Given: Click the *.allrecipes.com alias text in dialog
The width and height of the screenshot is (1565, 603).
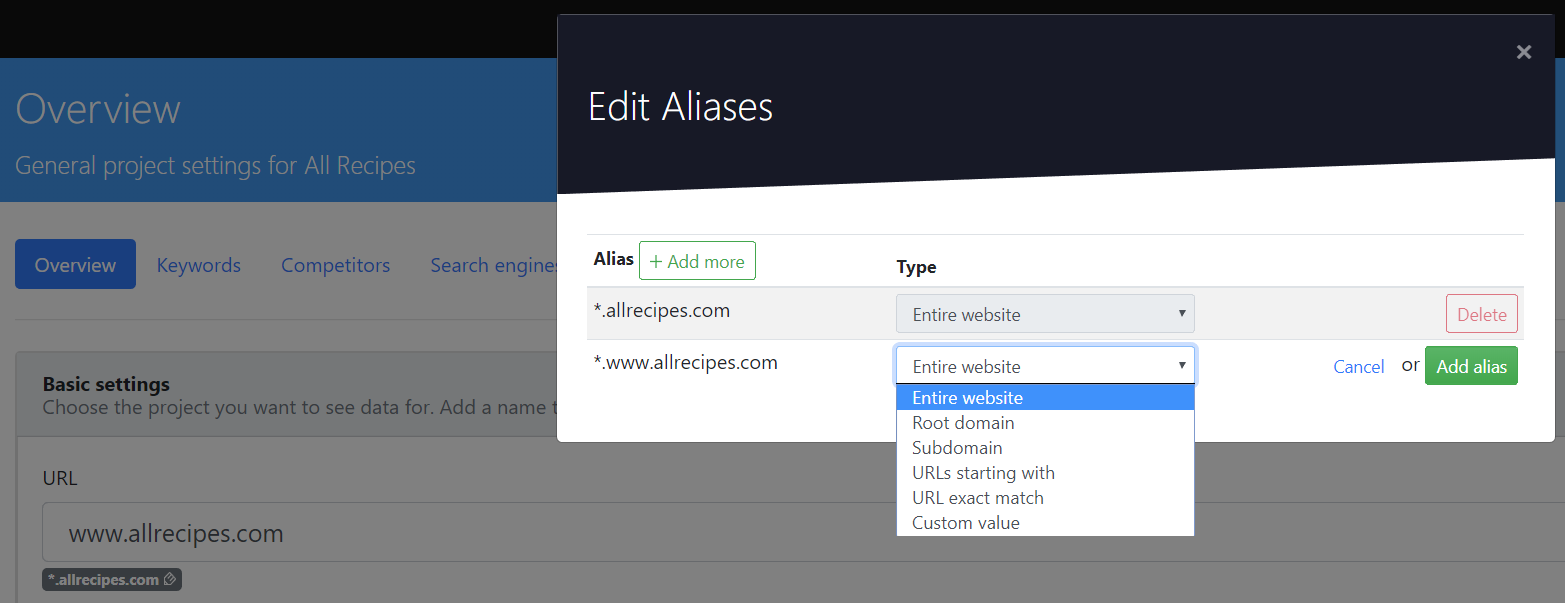Looking at the screenshot, I should pyautogui.click(x=661, y=310).
